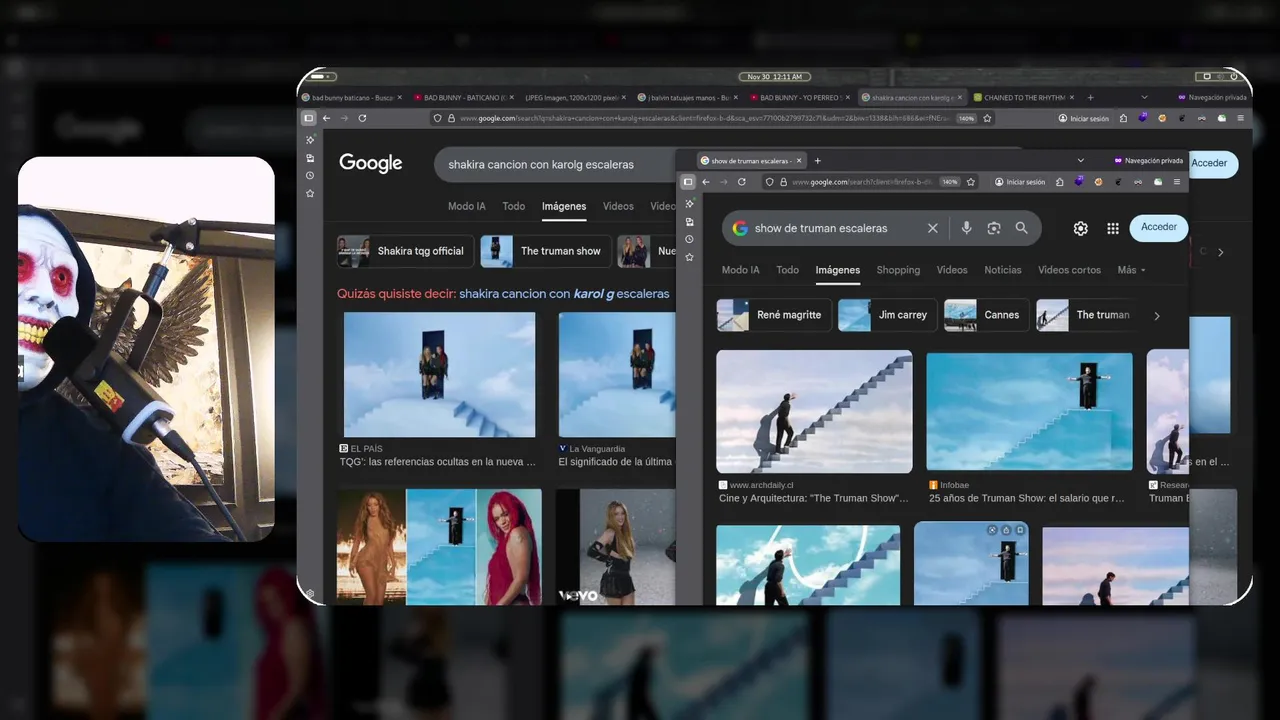This screenshot has width=1280, height=720.
Task: Select the Noticias results tab
Action: pos(1003,270)
